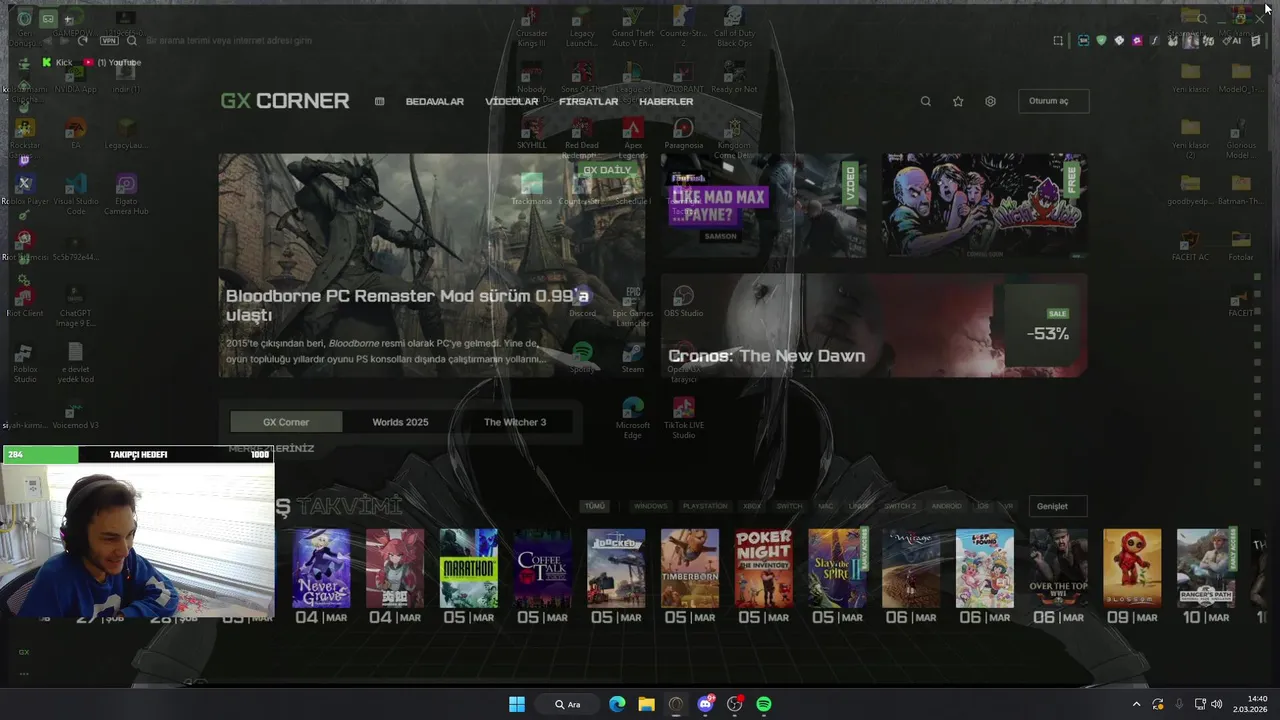Image resolution: width=1280 pixels, height=720 pixels.
Task: Select the XBOX platform filter
Action: (x=752, y=506)
